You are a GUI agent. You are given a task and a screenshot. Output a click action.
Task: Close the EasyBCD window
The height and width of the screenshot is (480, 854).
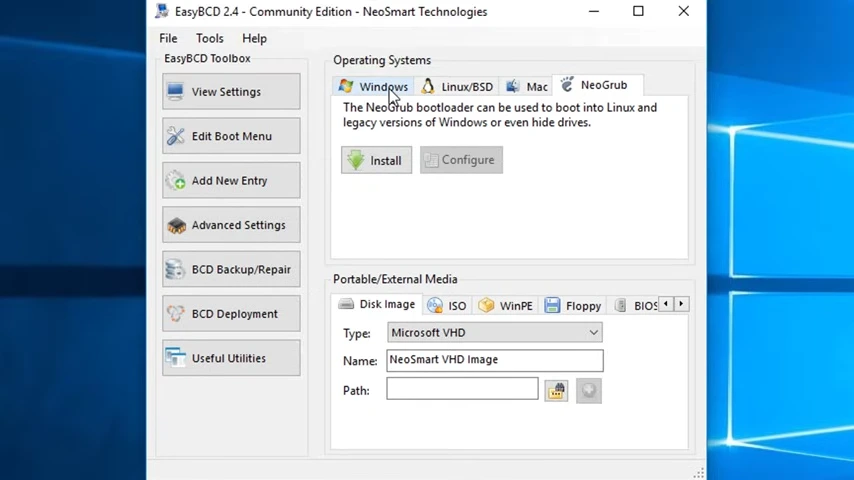pyautogui.click(x=684, y=11)
